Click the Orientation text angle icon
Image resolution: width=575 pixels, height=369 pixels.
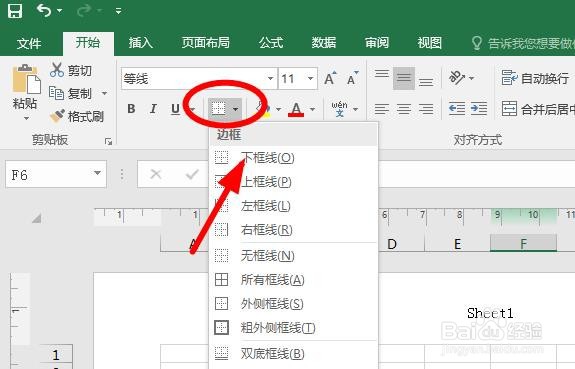457,78
